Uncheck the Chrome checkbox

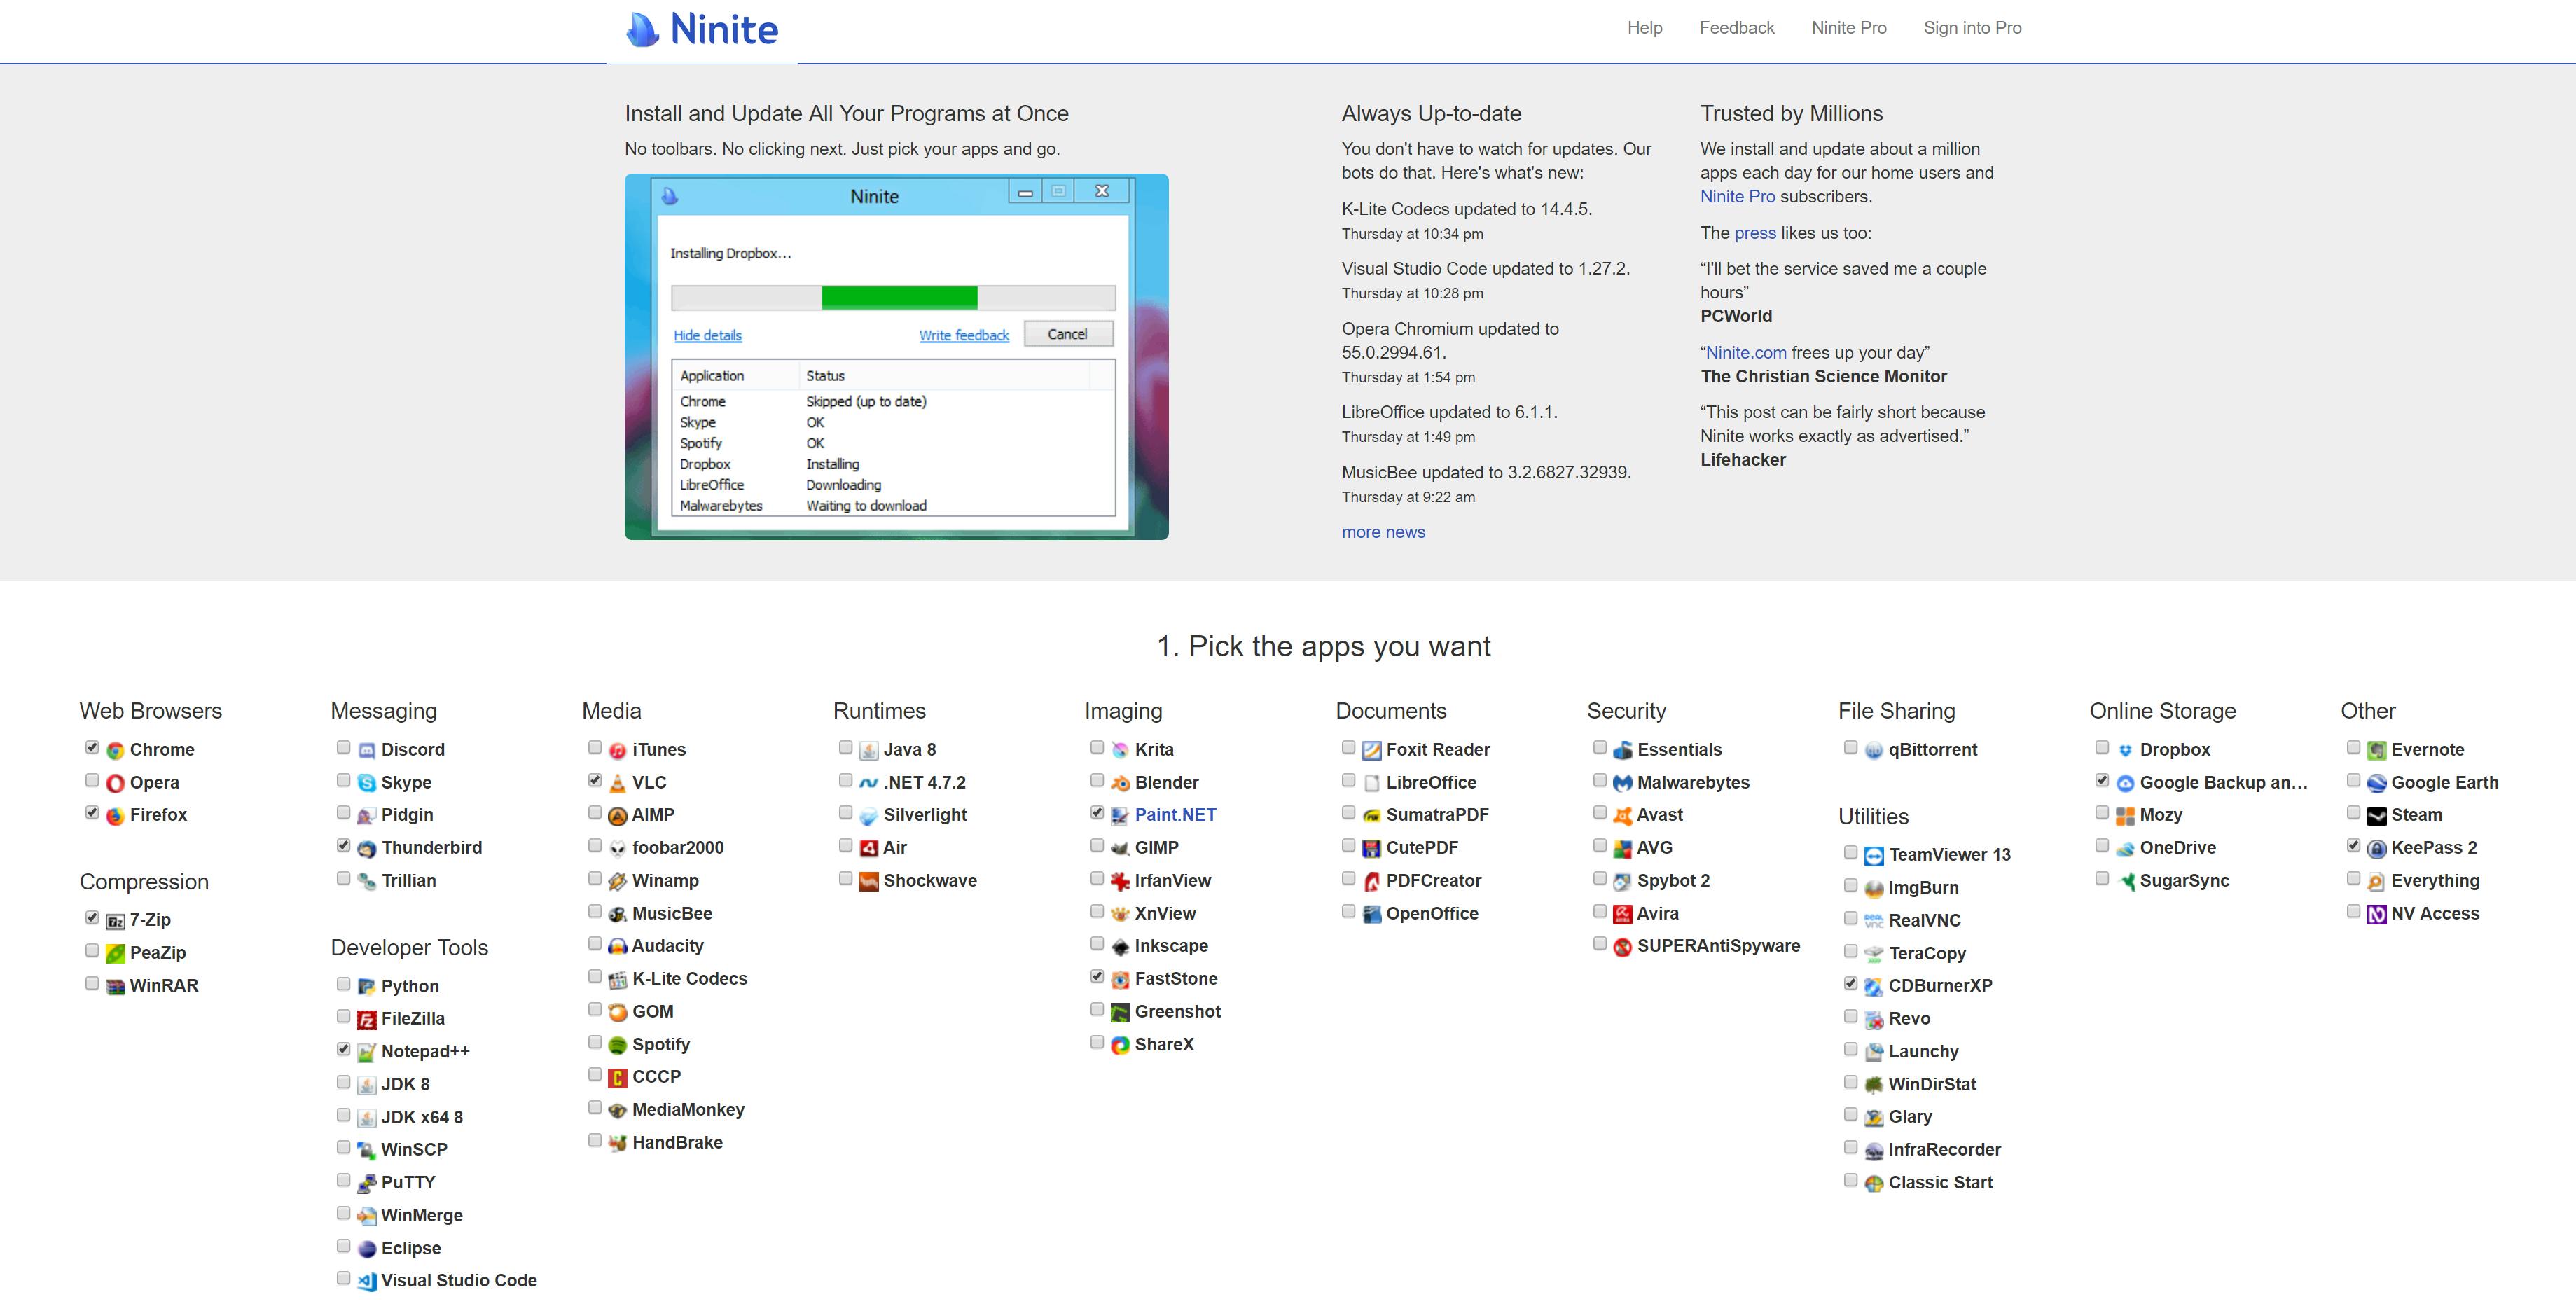coord(92,748)
